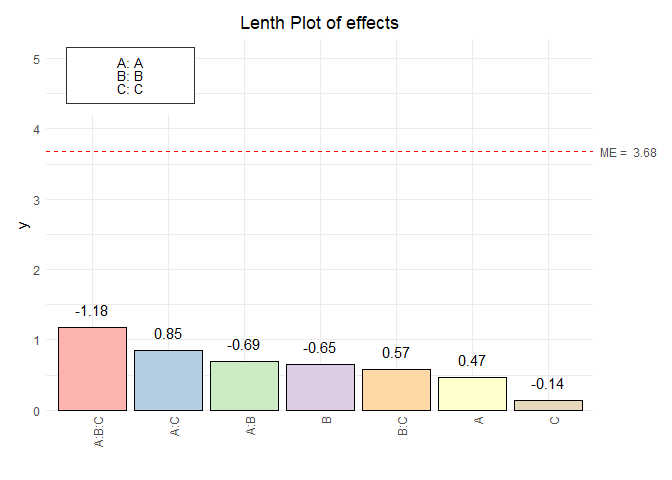This screenshot has width=672, height=480.
Task: Click the purple B bar
Action: click(320, 387)
